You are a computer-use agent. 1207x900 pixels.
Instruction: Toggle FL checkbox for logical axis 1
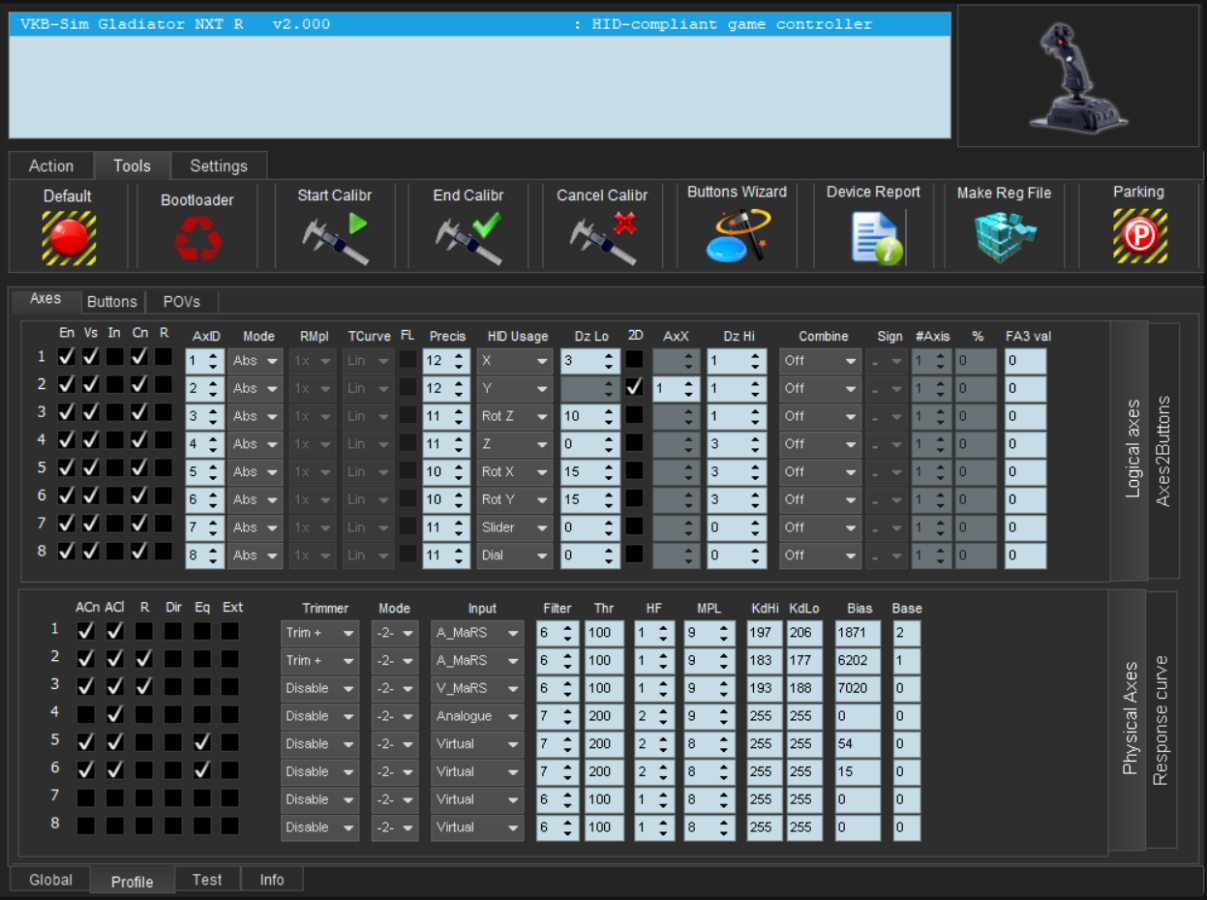tap(408, 359)
